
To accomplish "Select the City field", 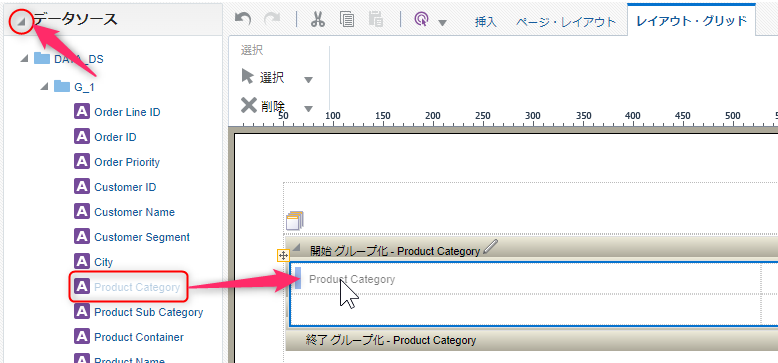I will 103,262.
